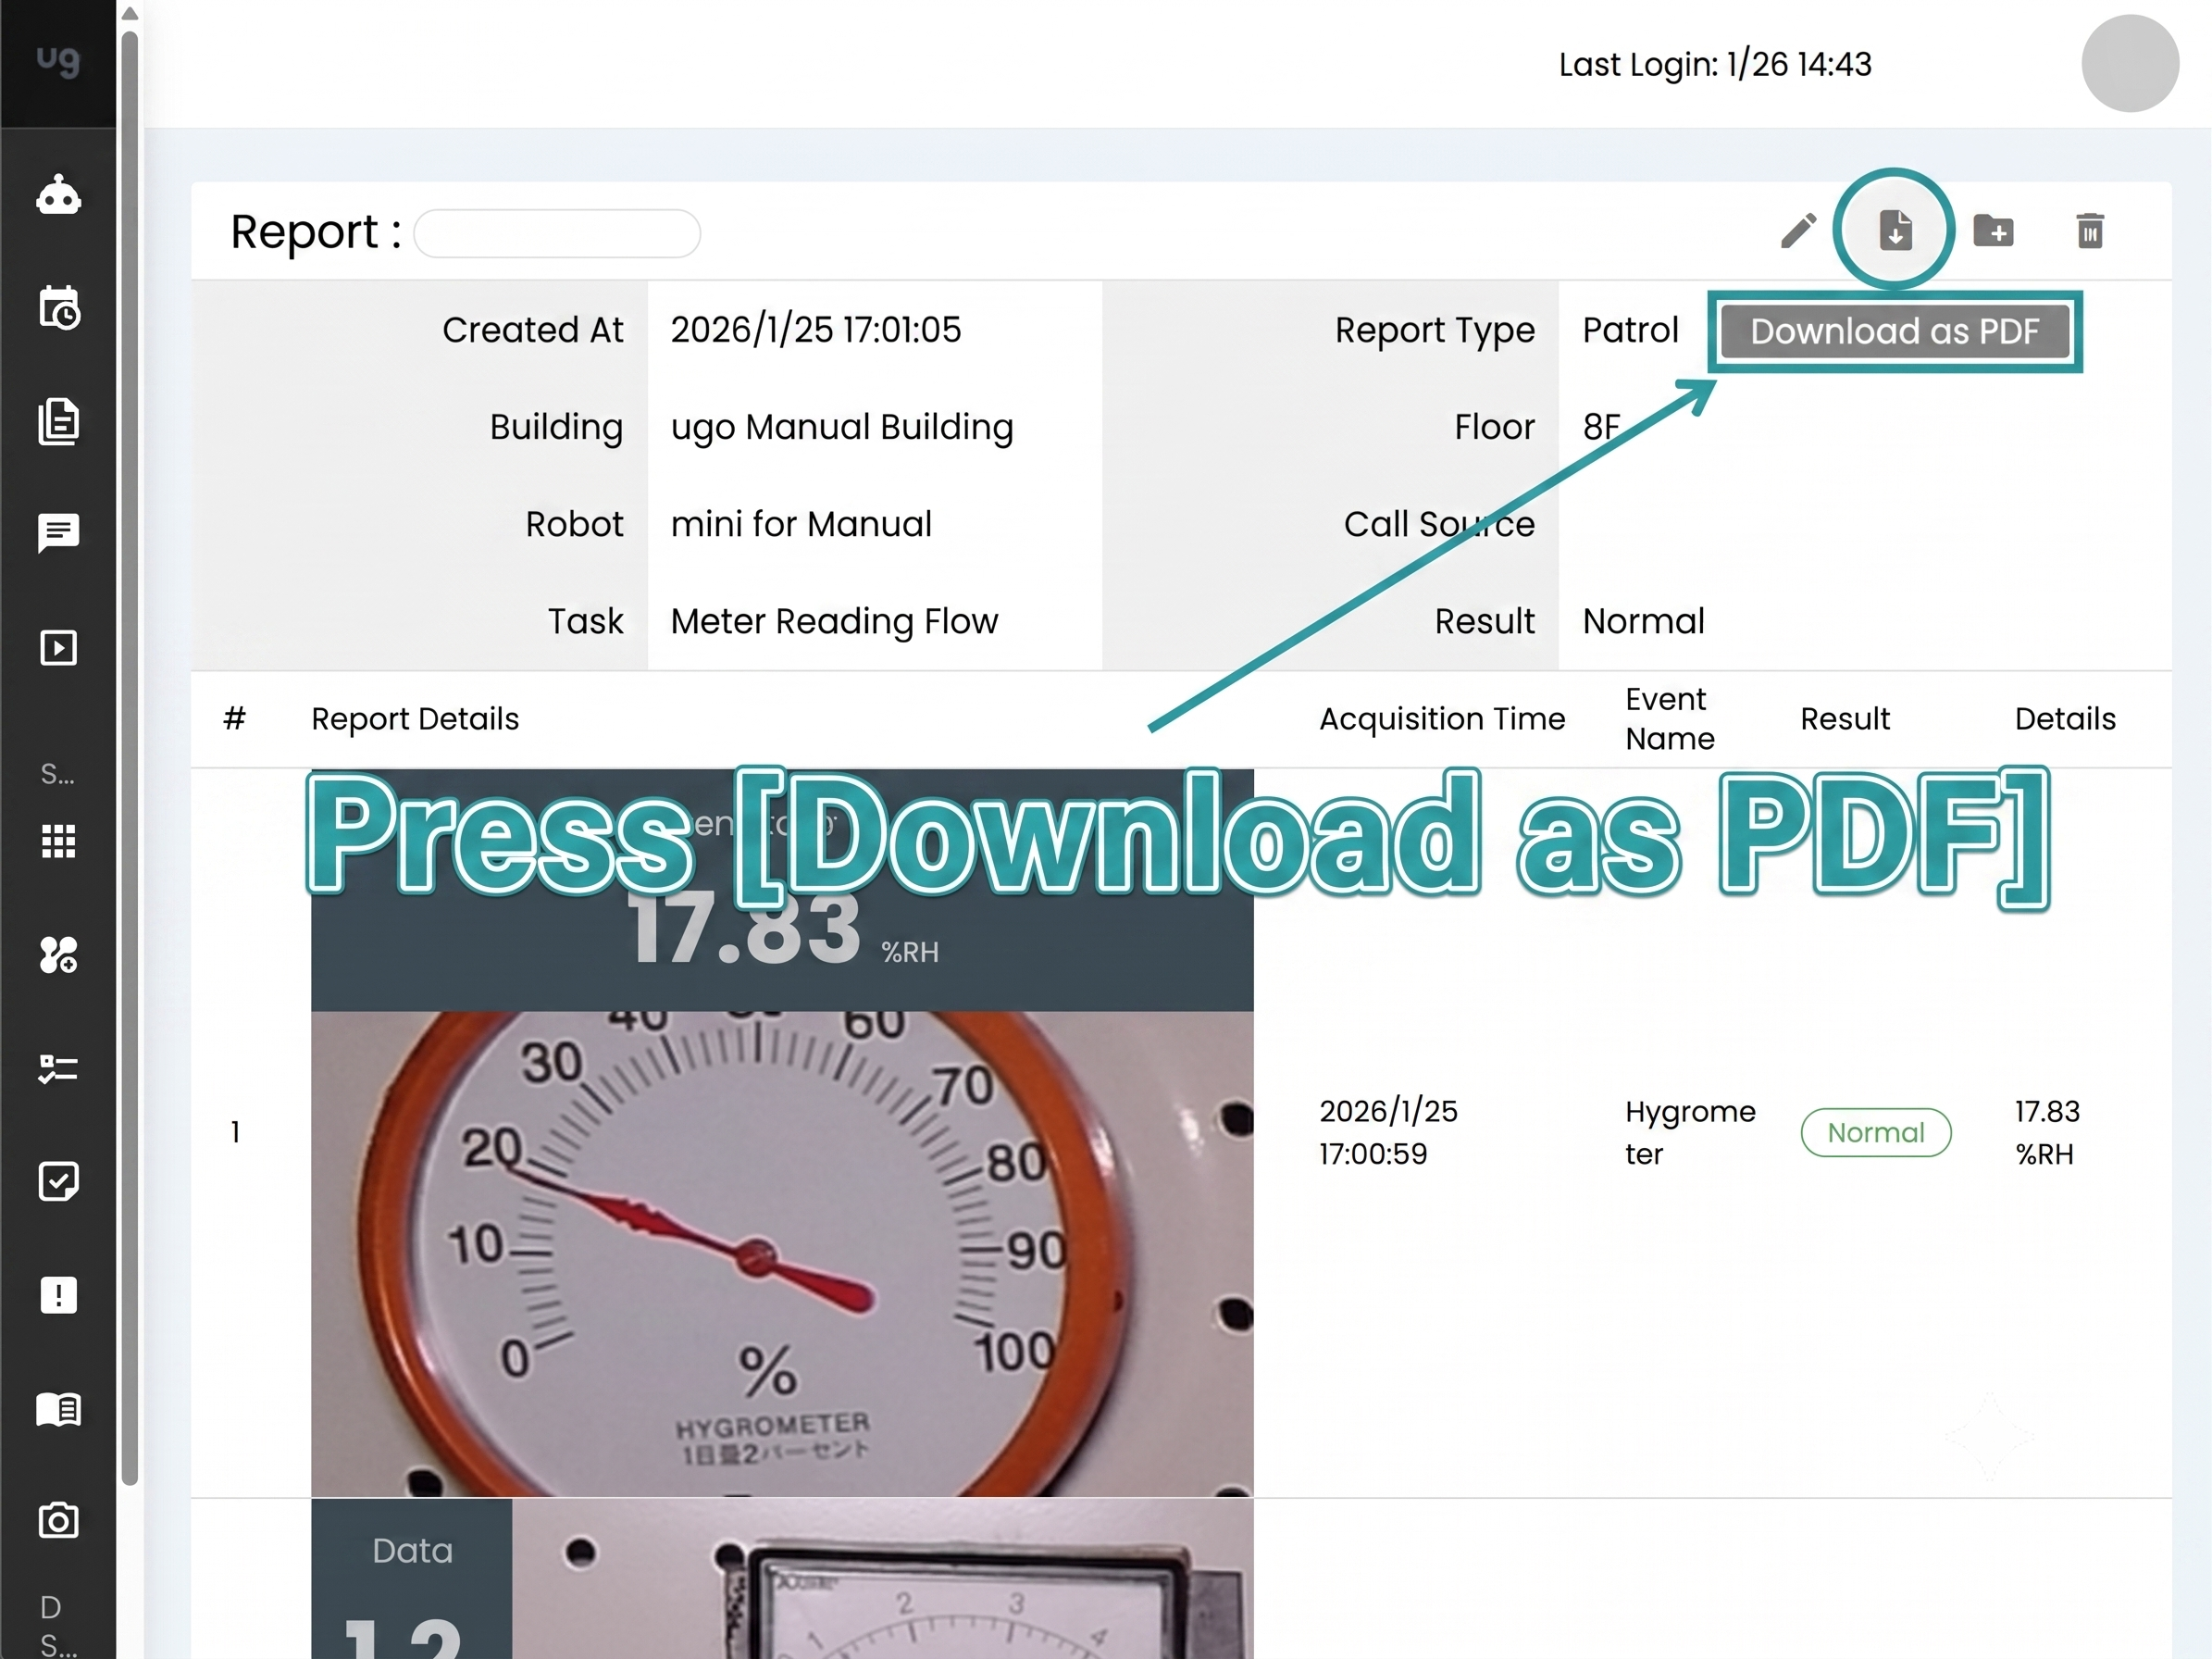Select the mini for Manual robot value

click(801, 524)
